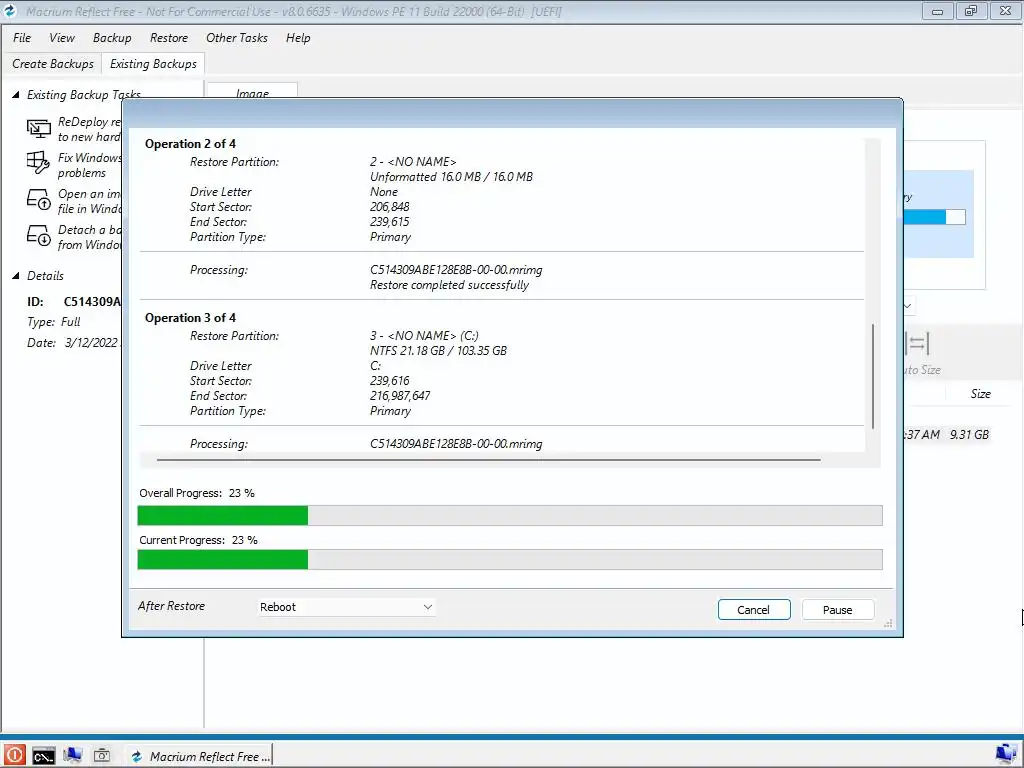The height and width of the screenshot is (768, 1024).
Task: Click the NTFS 21.18 GB / 103.35 GB text
Action: [438, 351]
